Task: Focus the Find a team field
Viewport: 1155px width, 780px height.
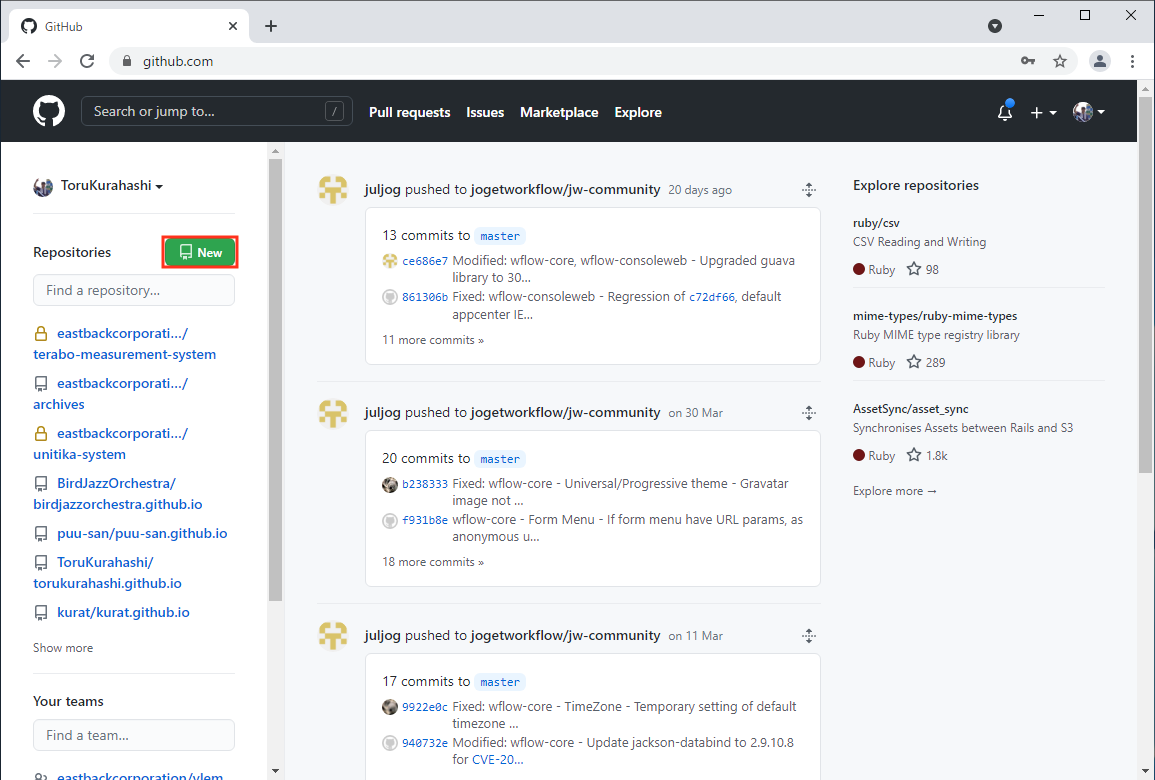Action: [x=134, y=735]
